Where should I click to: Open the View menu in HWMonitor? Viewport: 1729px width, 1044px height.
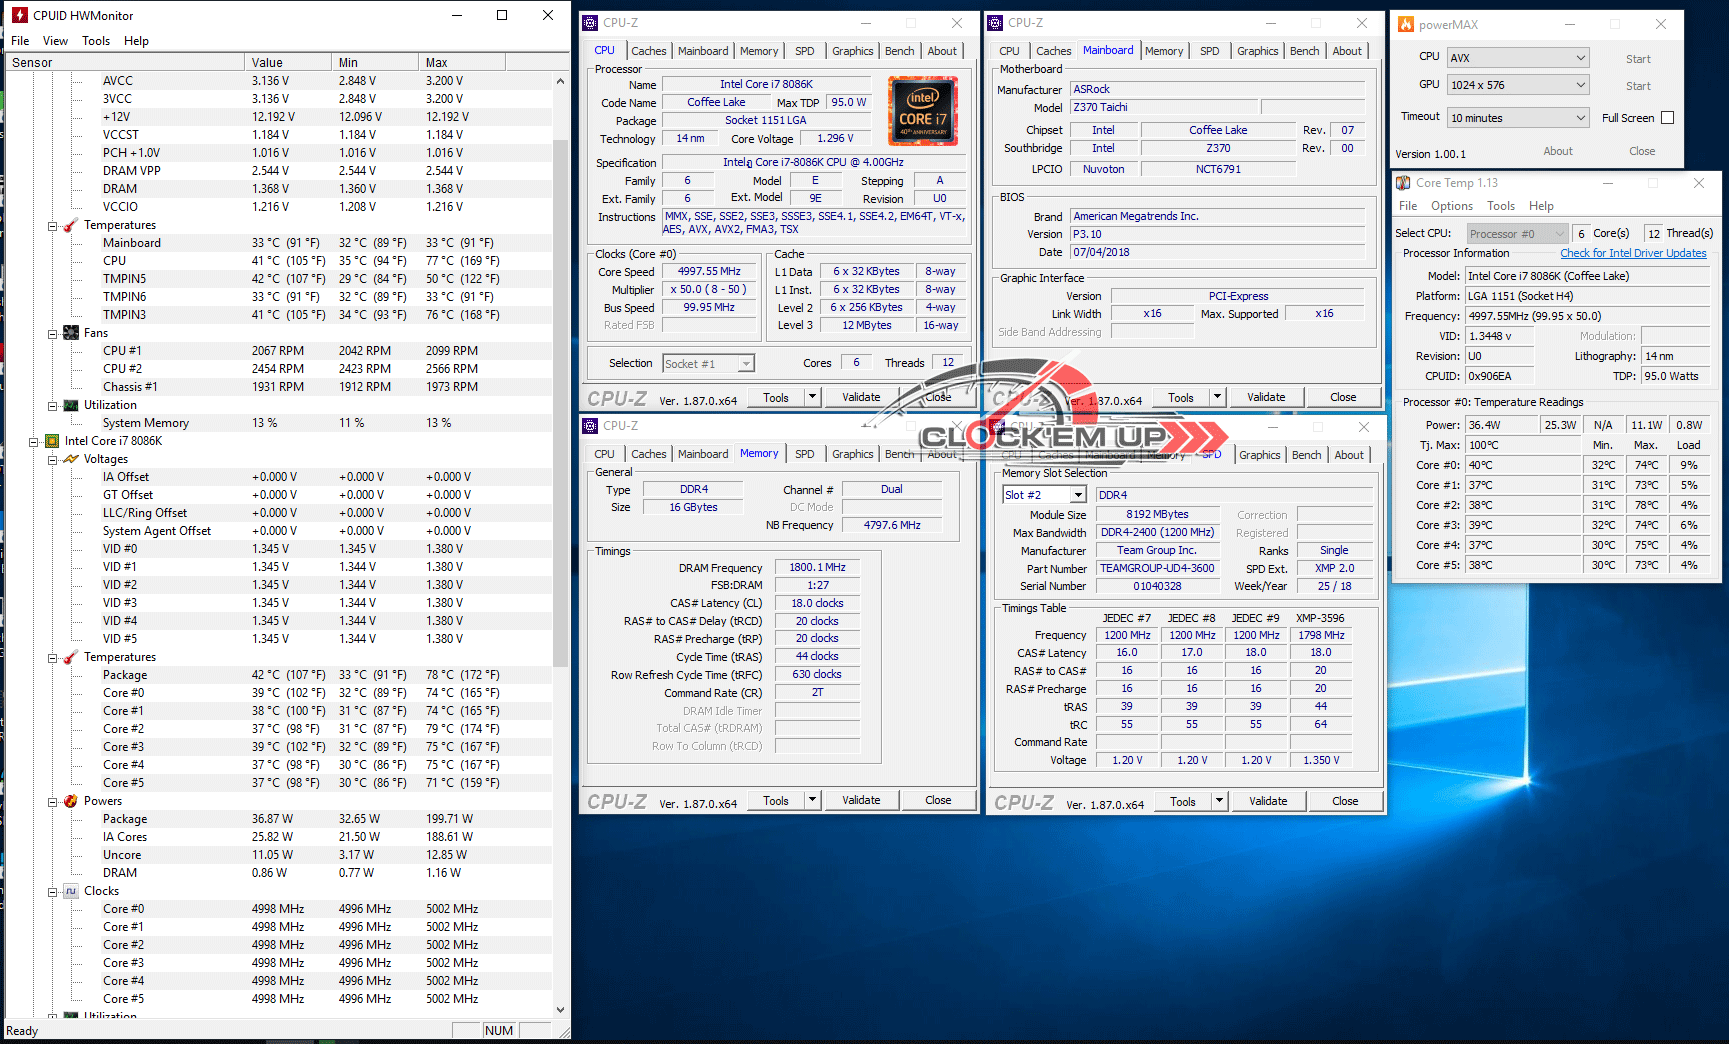coord(55,41)
